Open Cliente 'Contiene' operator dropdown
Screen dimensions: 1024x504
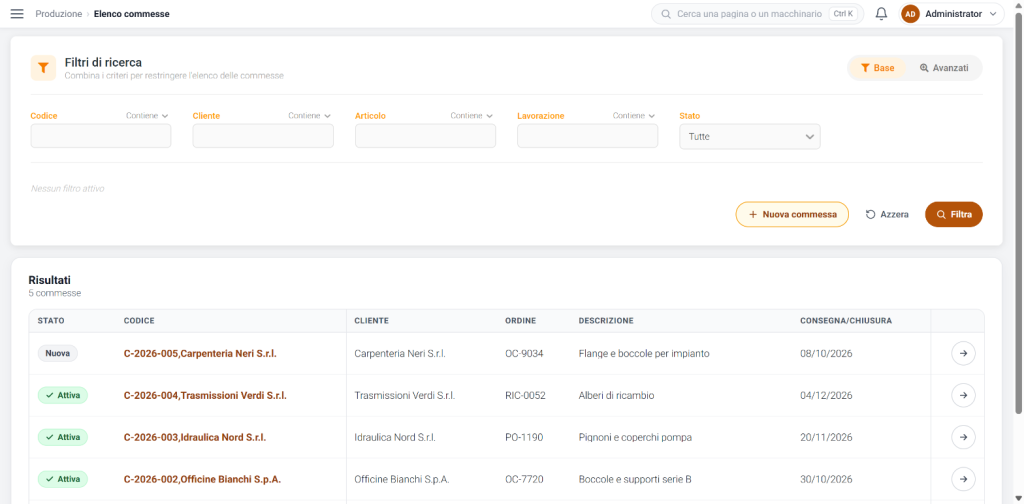310,116
